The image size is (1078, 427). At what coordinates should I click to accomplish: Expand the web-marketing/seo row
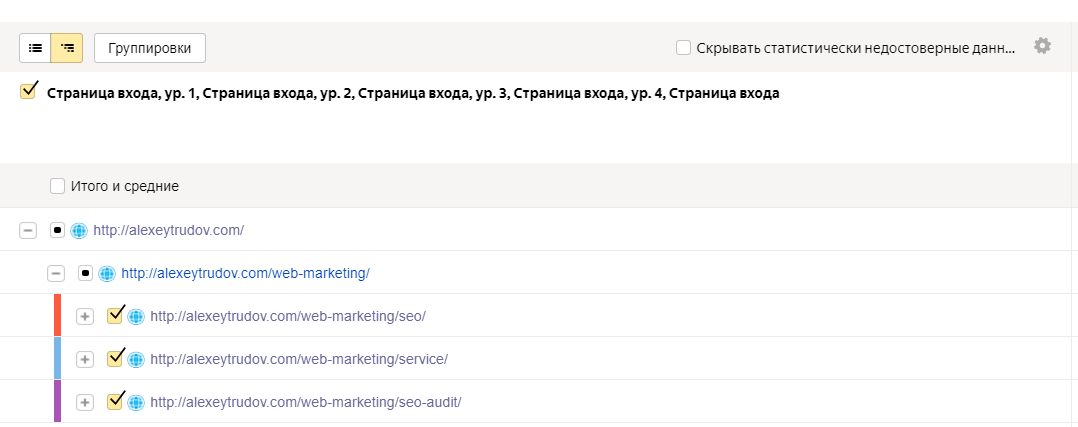[x=85, y=316]
